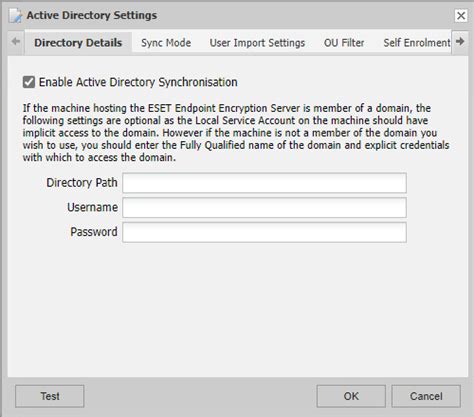This screenshot has height=417, width=474.
Task: Close the Active Directory Settings dialog
Action: [461, 15]
